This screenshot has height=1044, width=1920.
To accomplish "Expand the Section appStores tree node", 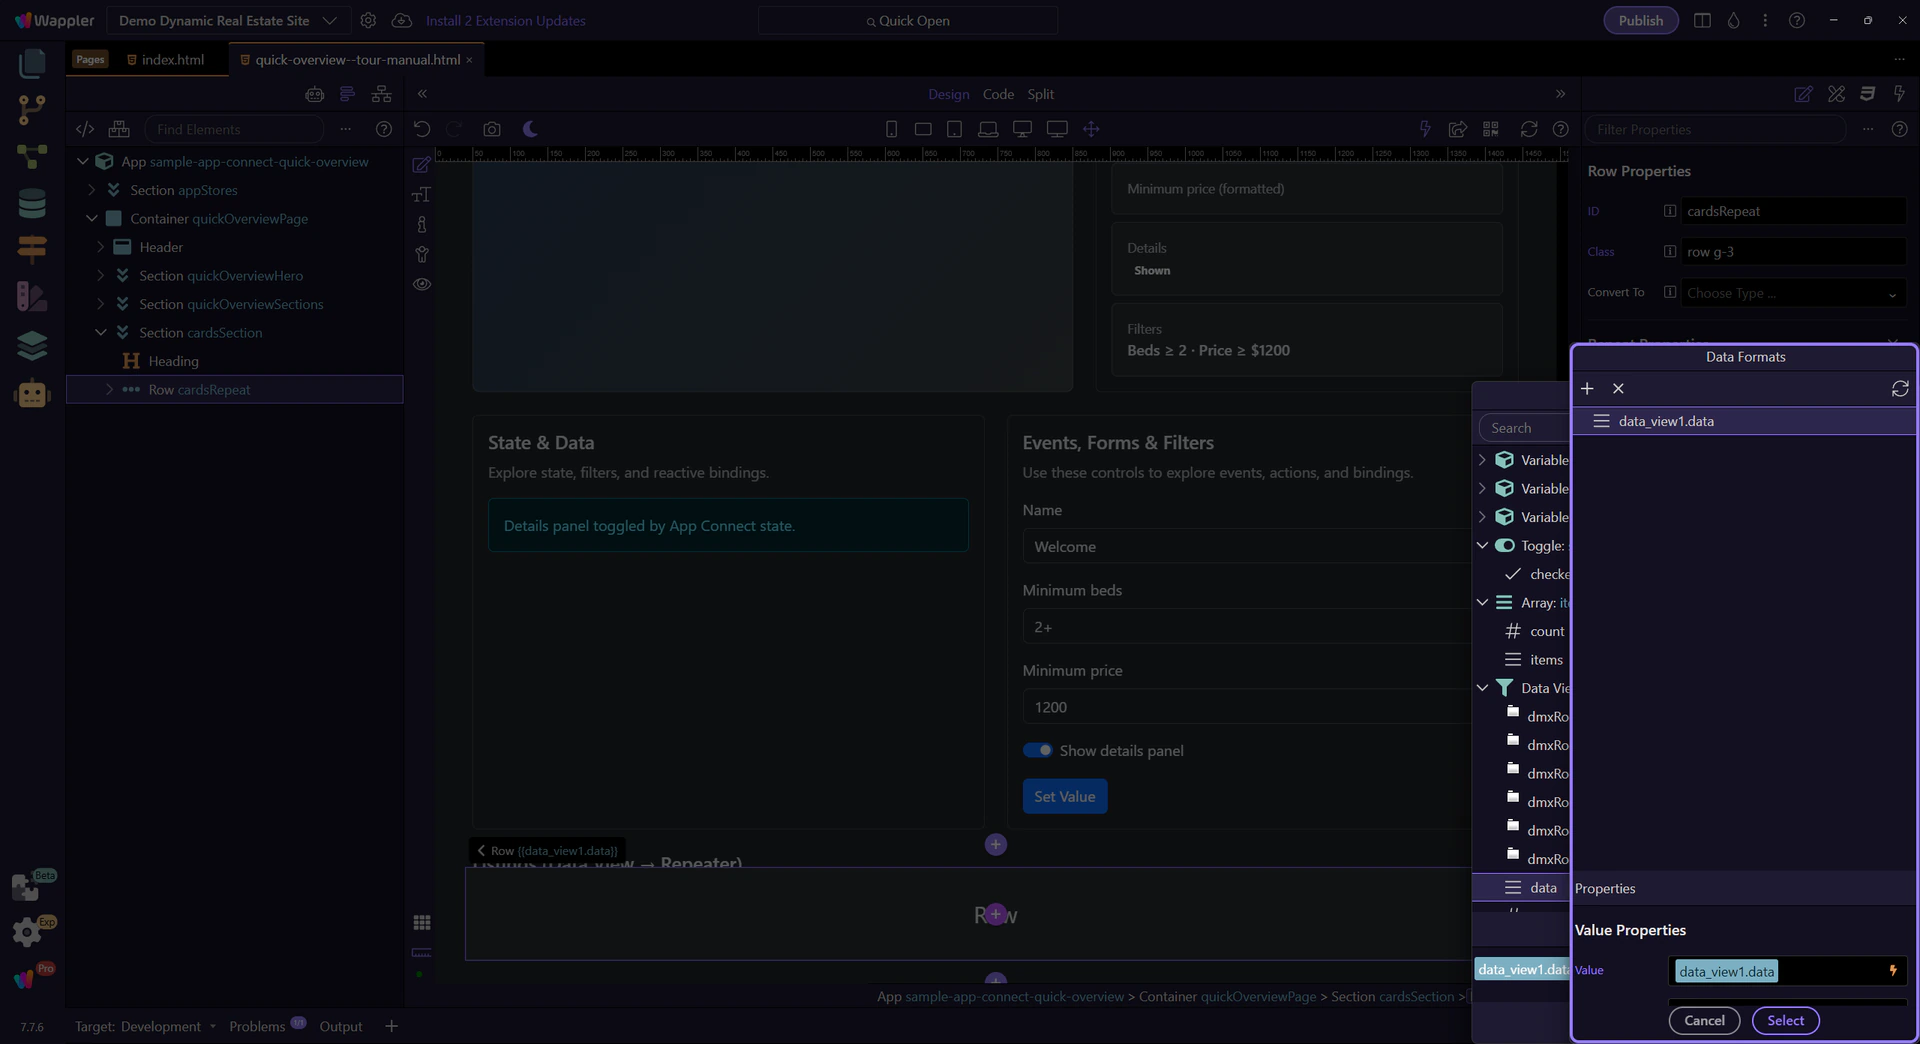I will click(x=92, y=190).
